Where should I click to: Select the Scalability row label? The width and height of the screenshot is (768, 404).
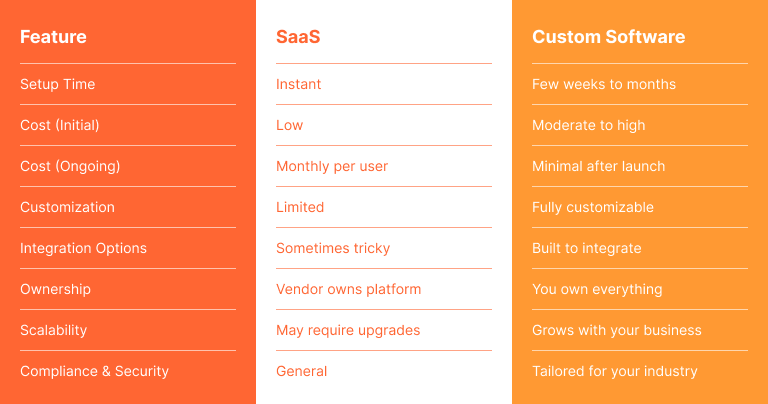(53, 330)
